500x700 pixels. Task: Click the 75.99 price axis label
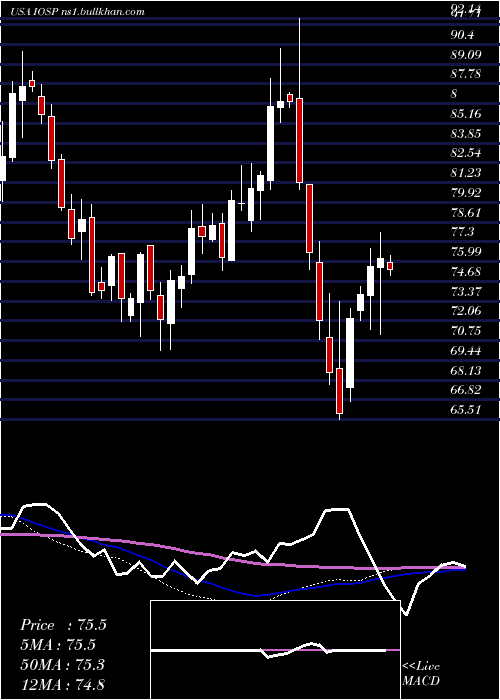[x=466, y=252]
